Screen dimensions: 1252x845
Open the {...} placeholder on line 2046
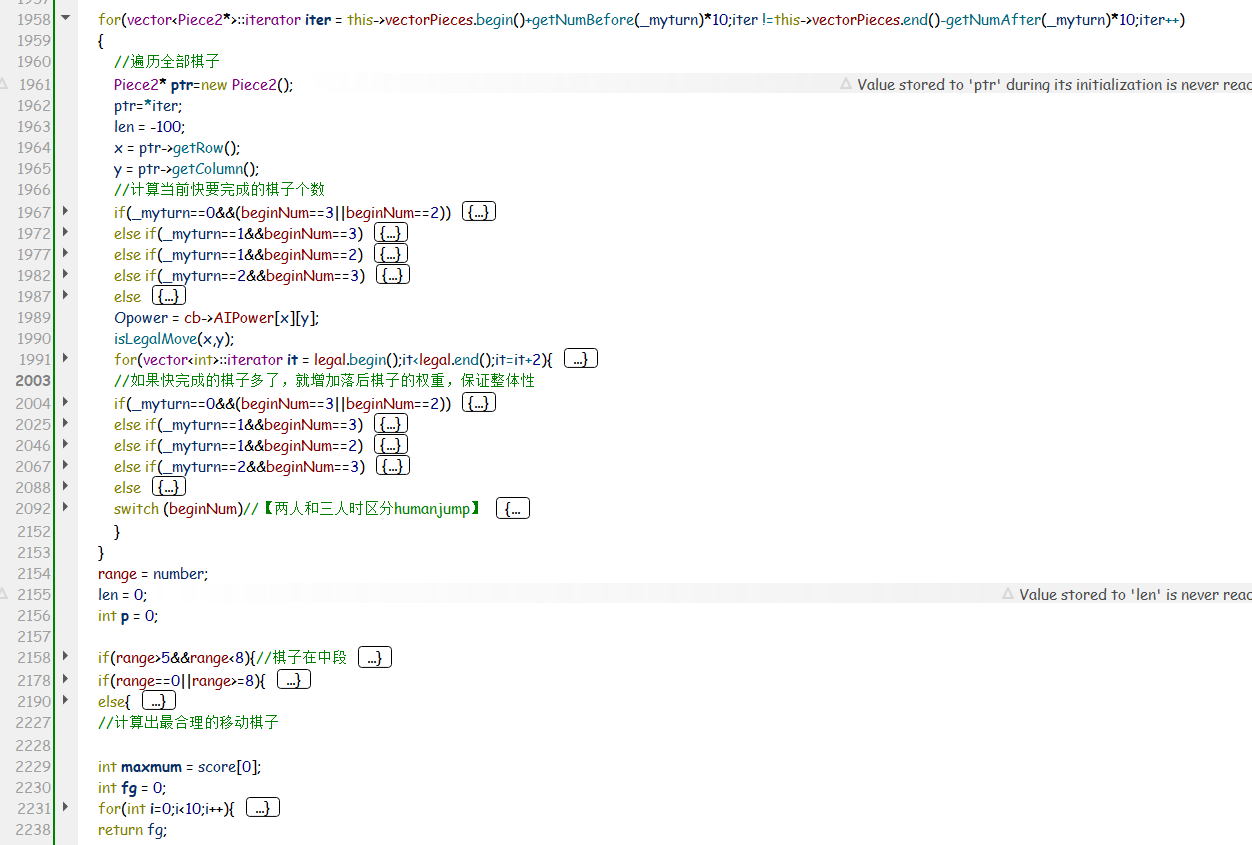point(391,445)
